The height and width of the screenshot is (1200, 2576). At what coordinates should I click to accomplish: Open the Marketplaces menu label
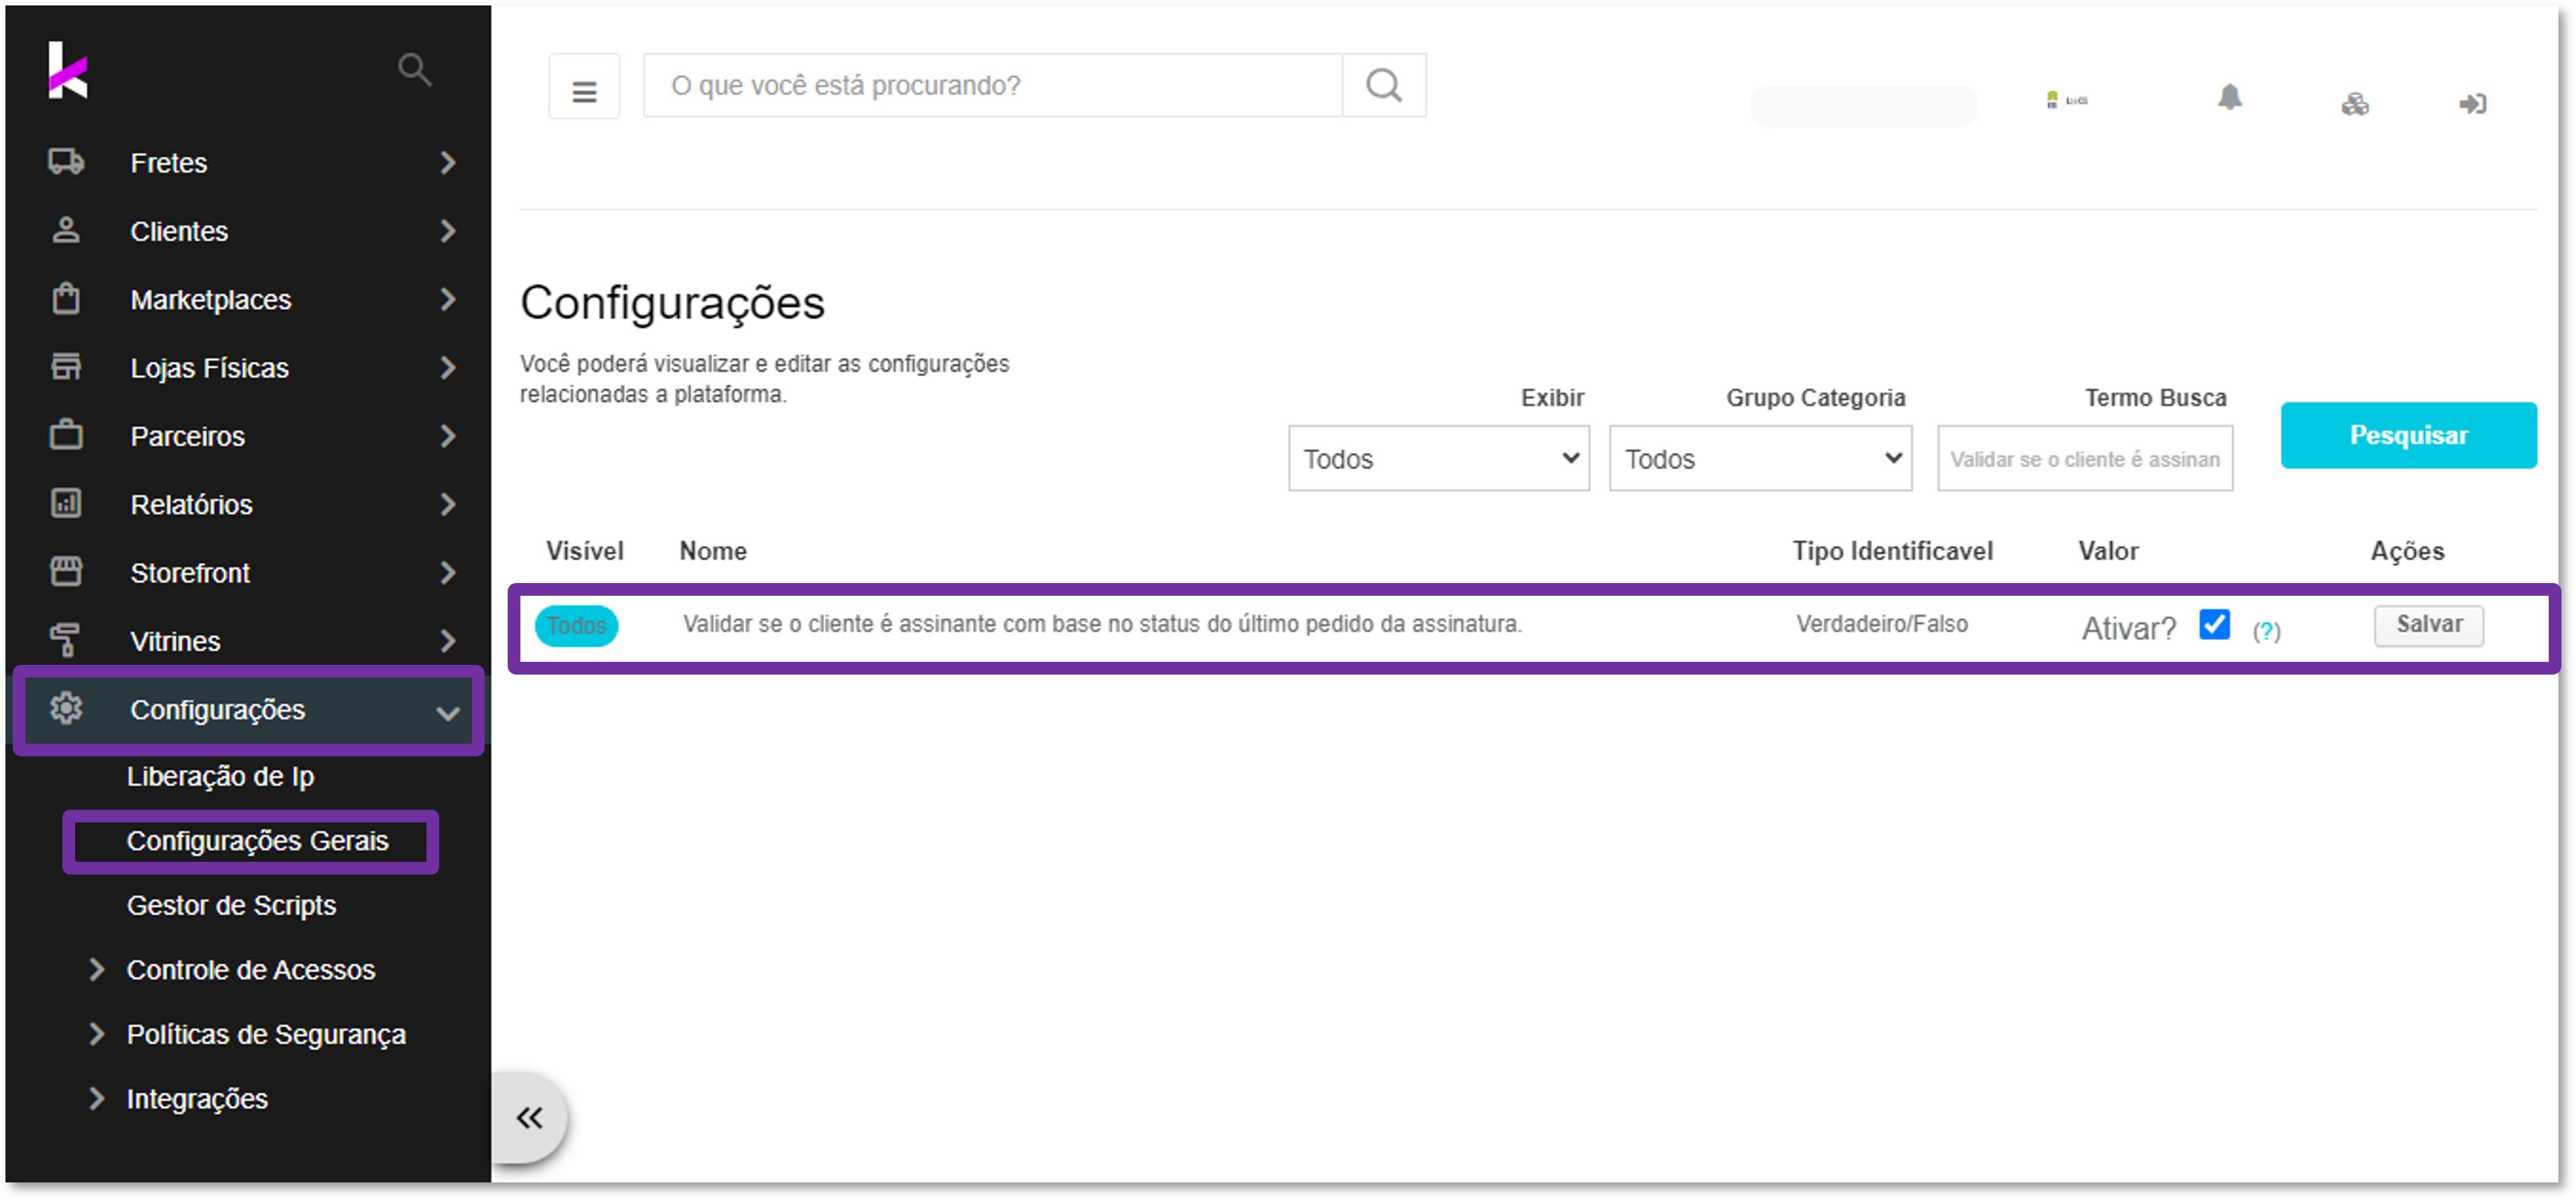tap(210, 299)
